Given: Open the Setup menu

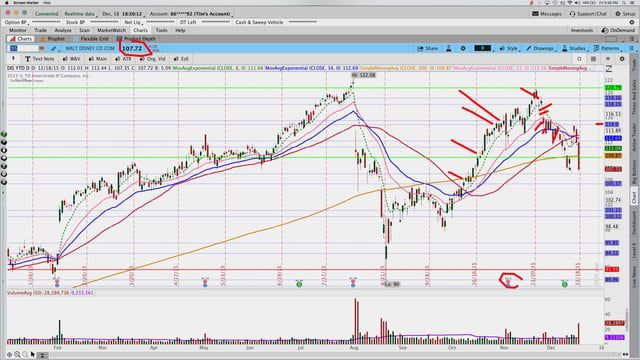Looking at the screenshot, I should pyautogui.click(x=625, y=13).
